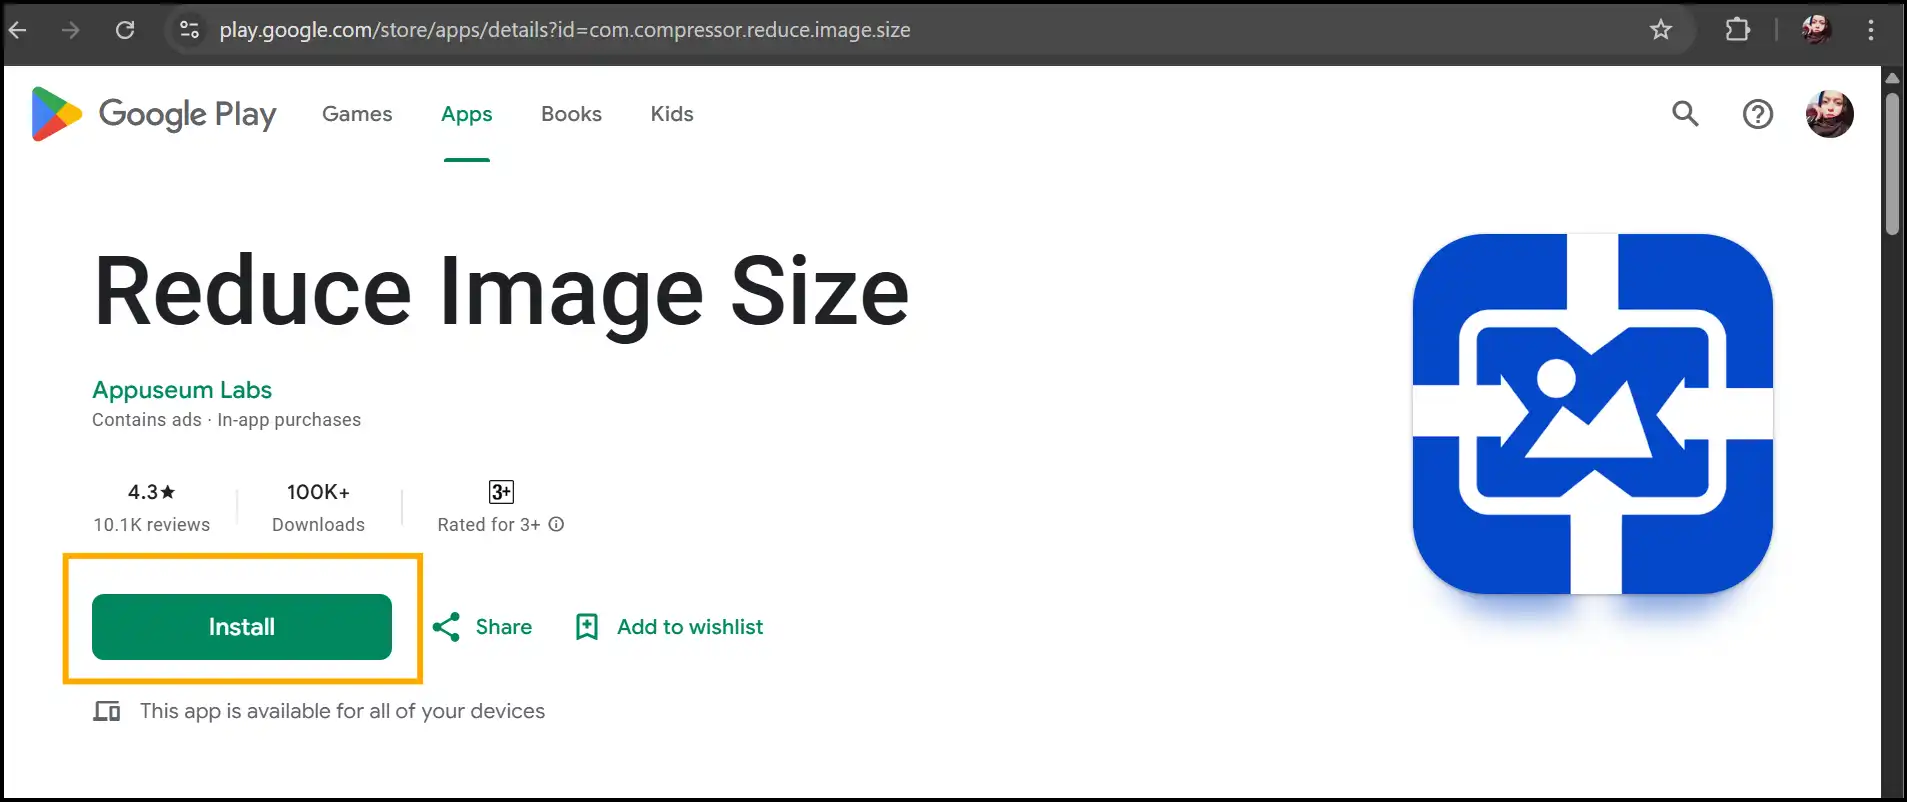Click the Reduce Image Size app icon
The width and height of the screenshot is (1907, 802).
click(1593, 414)
